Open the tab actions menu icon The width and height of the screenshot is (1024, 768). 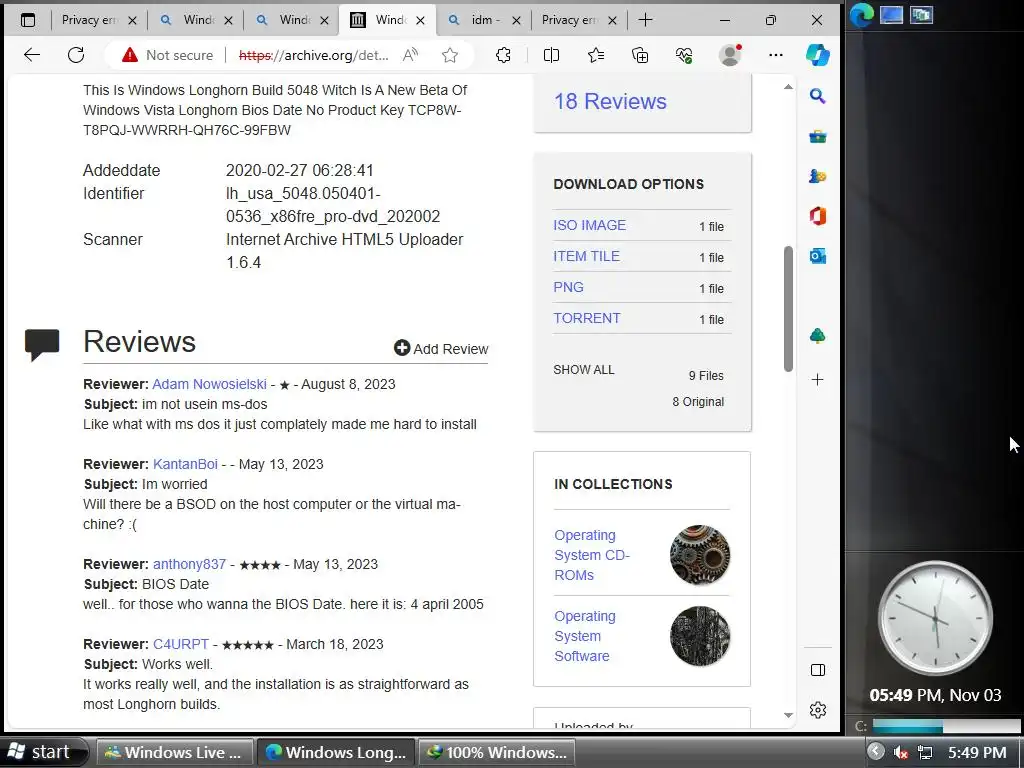tap(28, 20)
